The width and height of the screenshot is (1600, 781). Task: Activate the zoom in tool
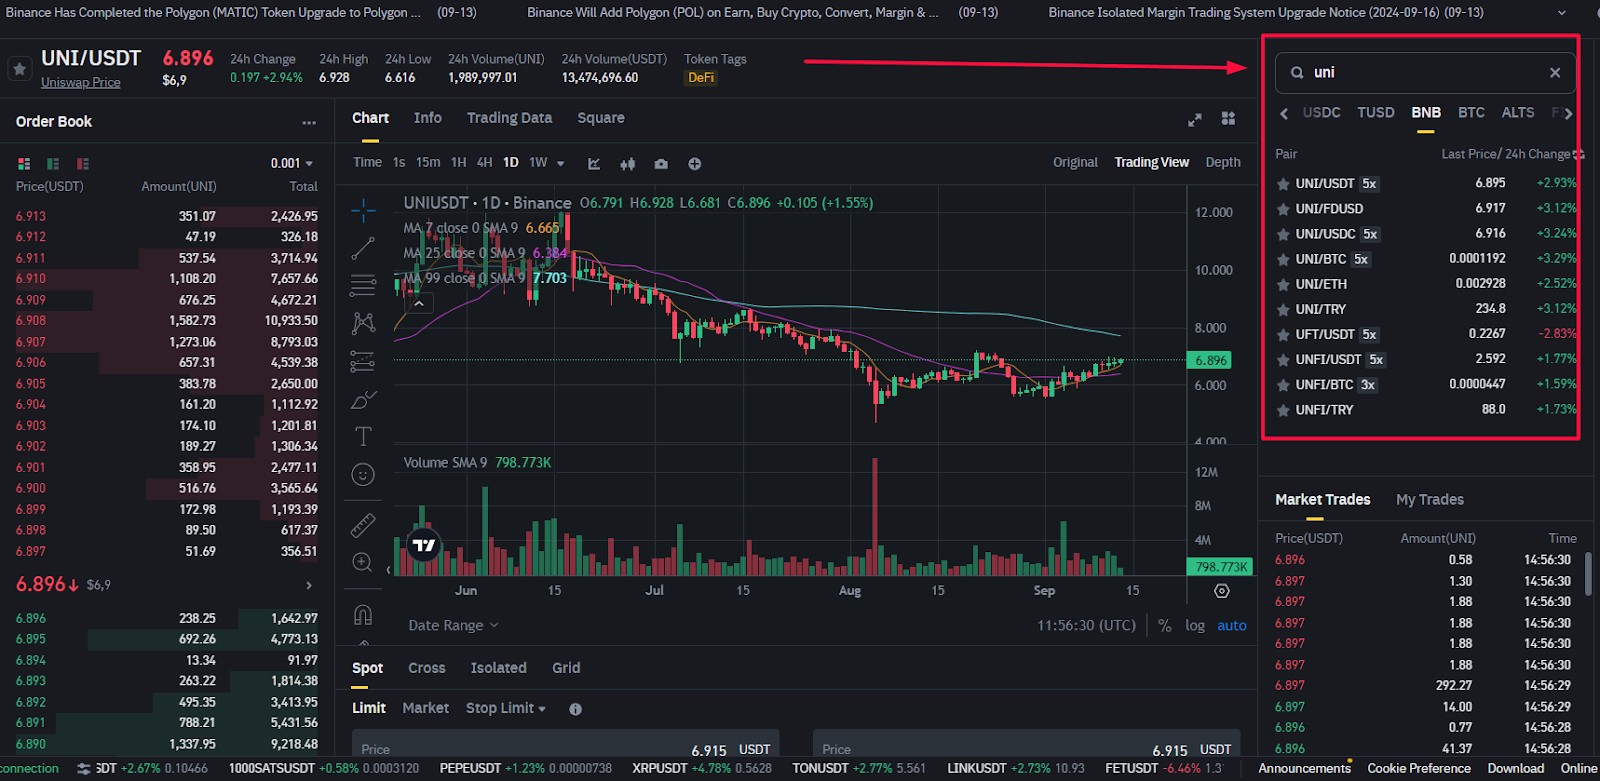pyautogui.click(x=363, y=562)
